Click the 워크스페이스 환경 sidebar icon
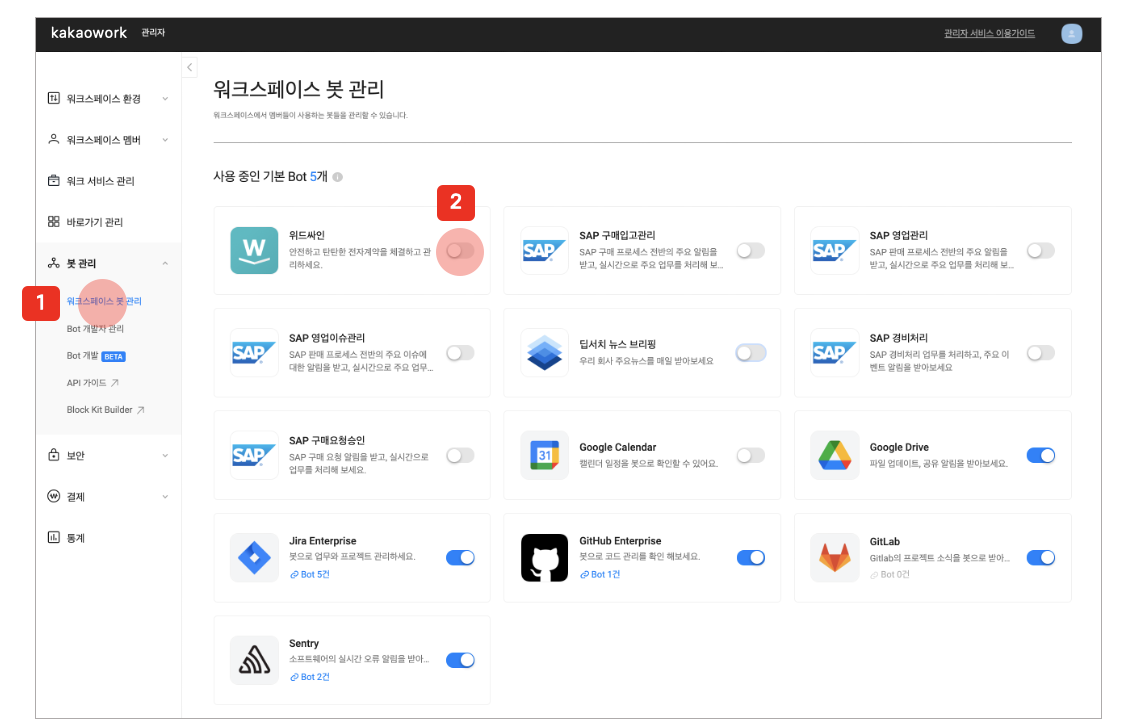Screen dimensions: 1128x728 53,98
